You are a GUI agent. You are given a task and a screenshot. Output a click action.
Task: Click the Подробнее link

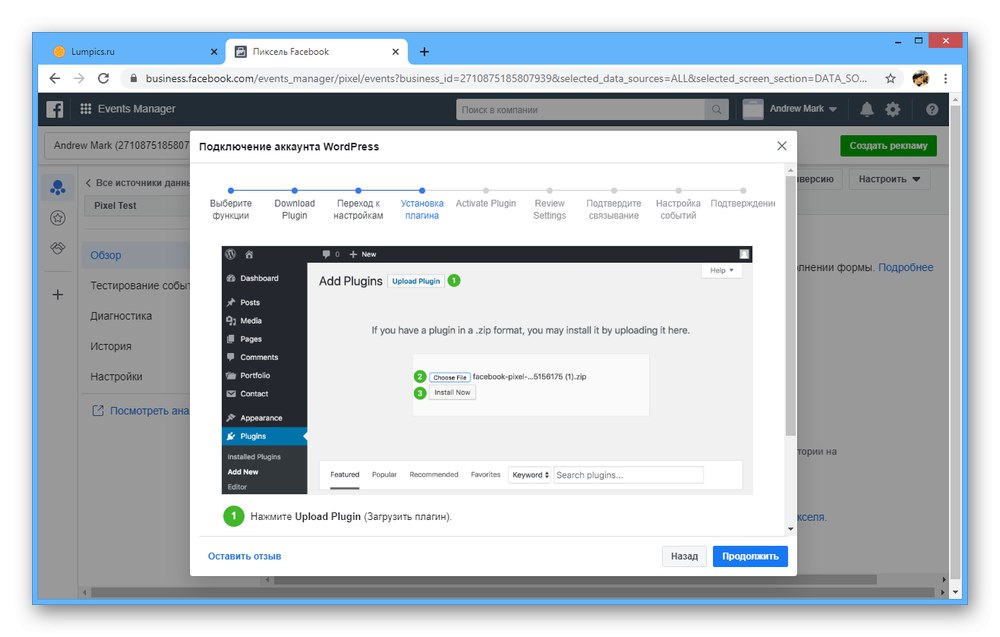pyautogui.click(x=906, y=267)
